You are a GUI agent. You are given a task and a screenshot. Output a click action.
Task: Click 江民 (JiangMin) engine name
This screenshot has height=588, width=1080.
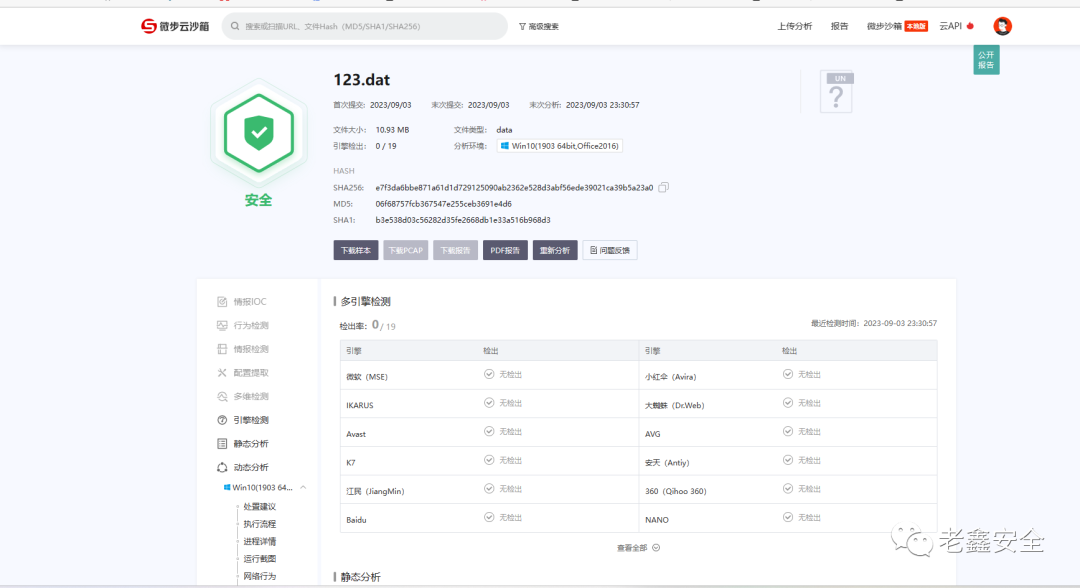click(x=375, y=491)
